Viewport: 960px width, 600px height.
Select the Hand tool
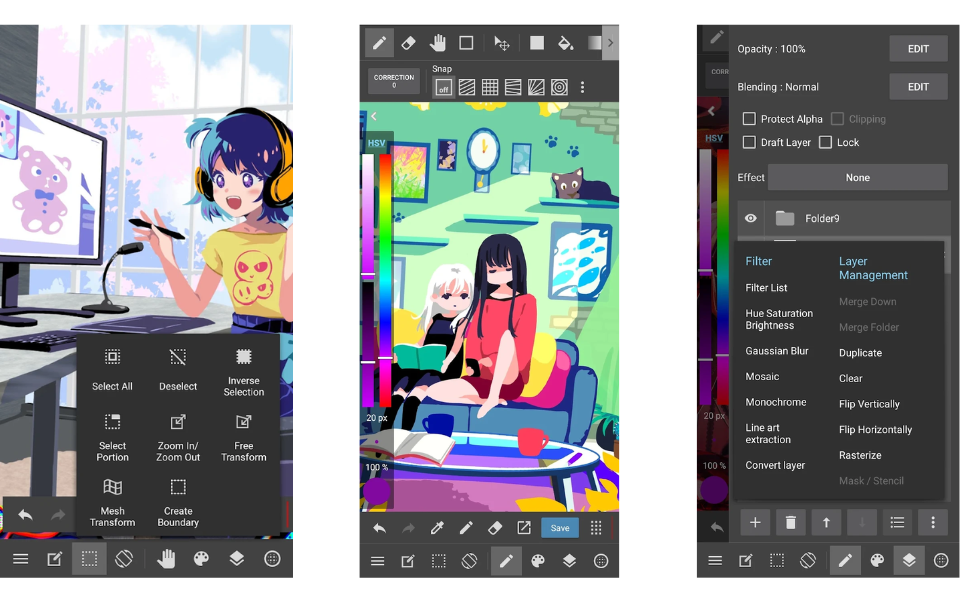click(437, 43)
